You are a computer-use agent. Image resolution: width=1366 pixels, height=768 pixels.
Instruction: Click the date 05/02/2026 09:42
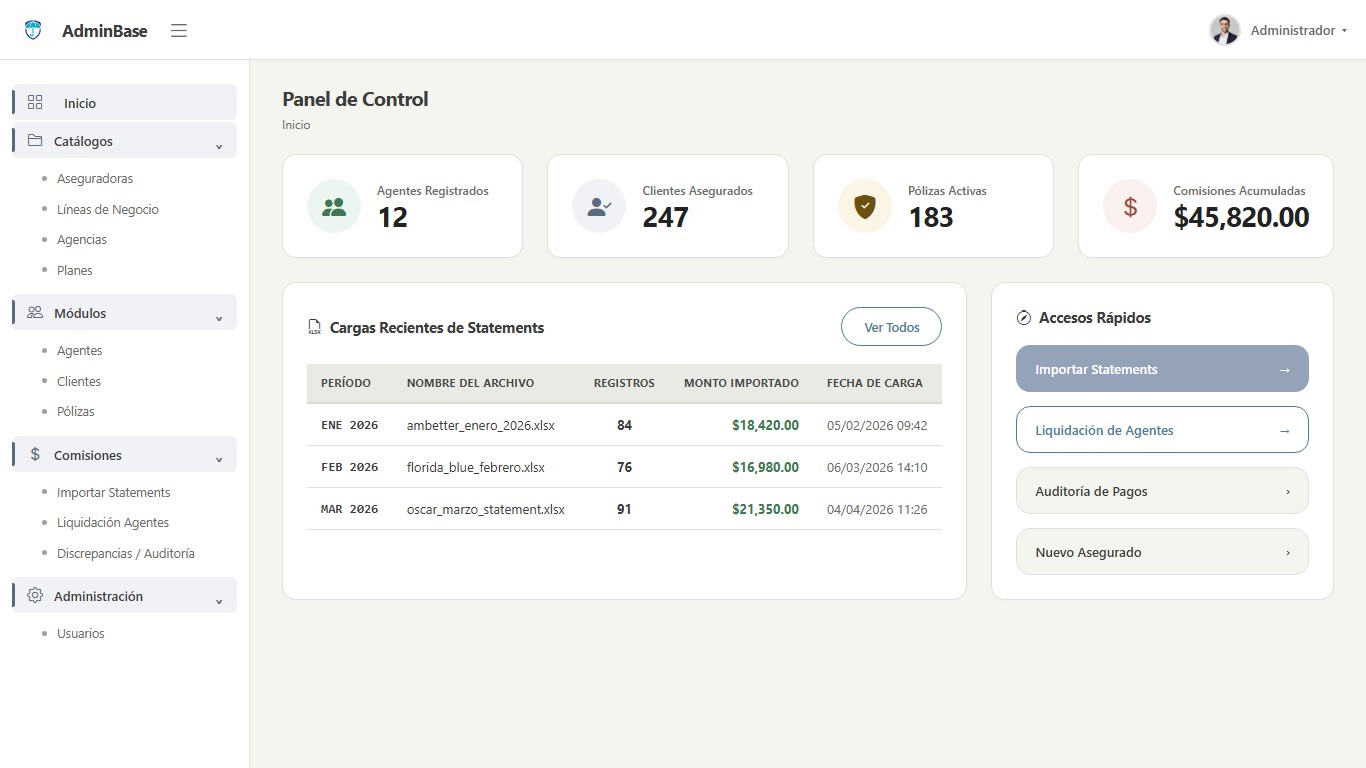click(877, 425)
